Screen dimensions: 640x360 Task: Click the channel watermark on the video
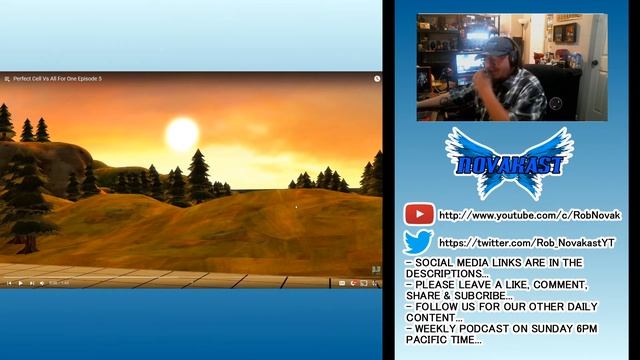(376, 269)
